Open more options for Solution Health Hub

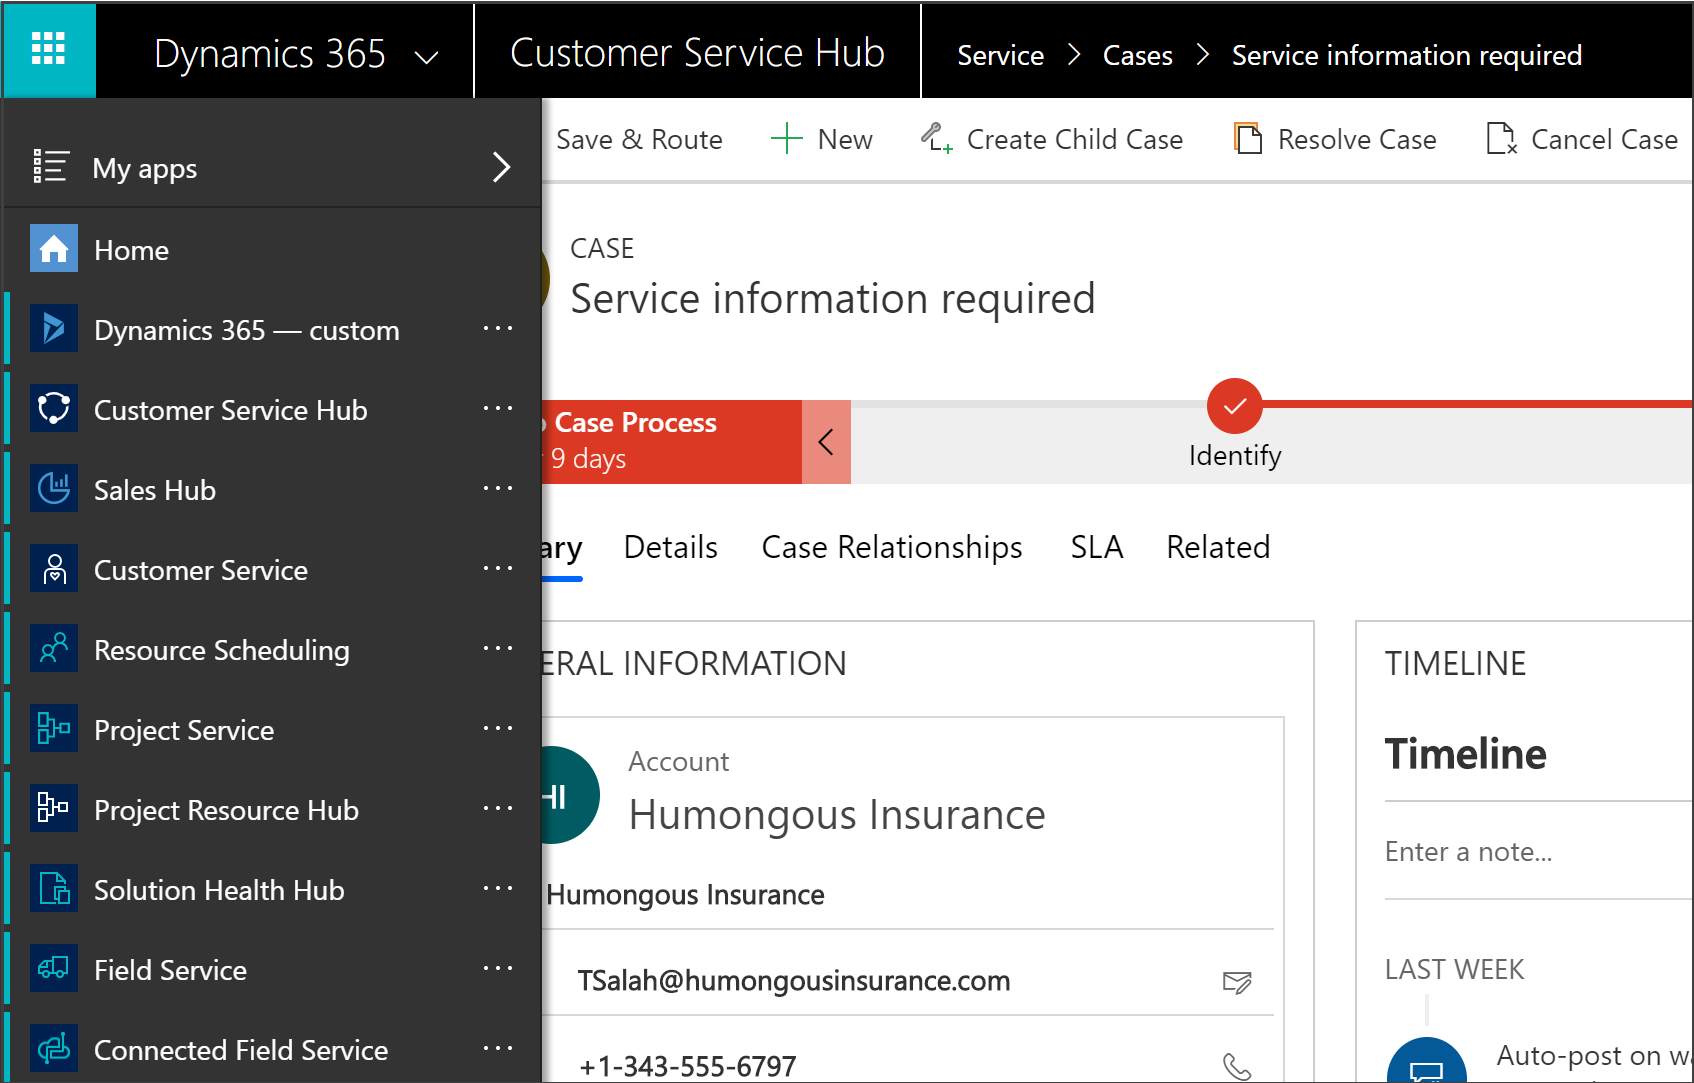(x=497, y=888)
